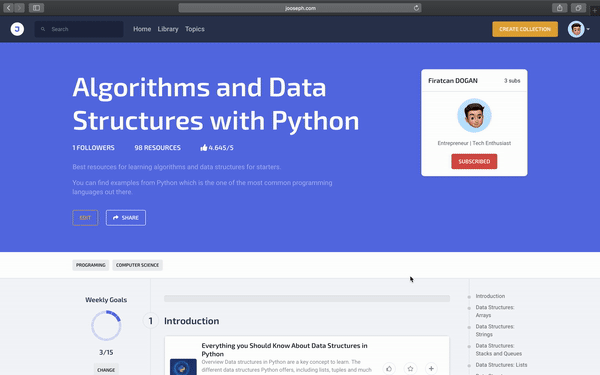Jump to Data Structures: Lists in outline
The image size is (600, 375).
(501, 365)
